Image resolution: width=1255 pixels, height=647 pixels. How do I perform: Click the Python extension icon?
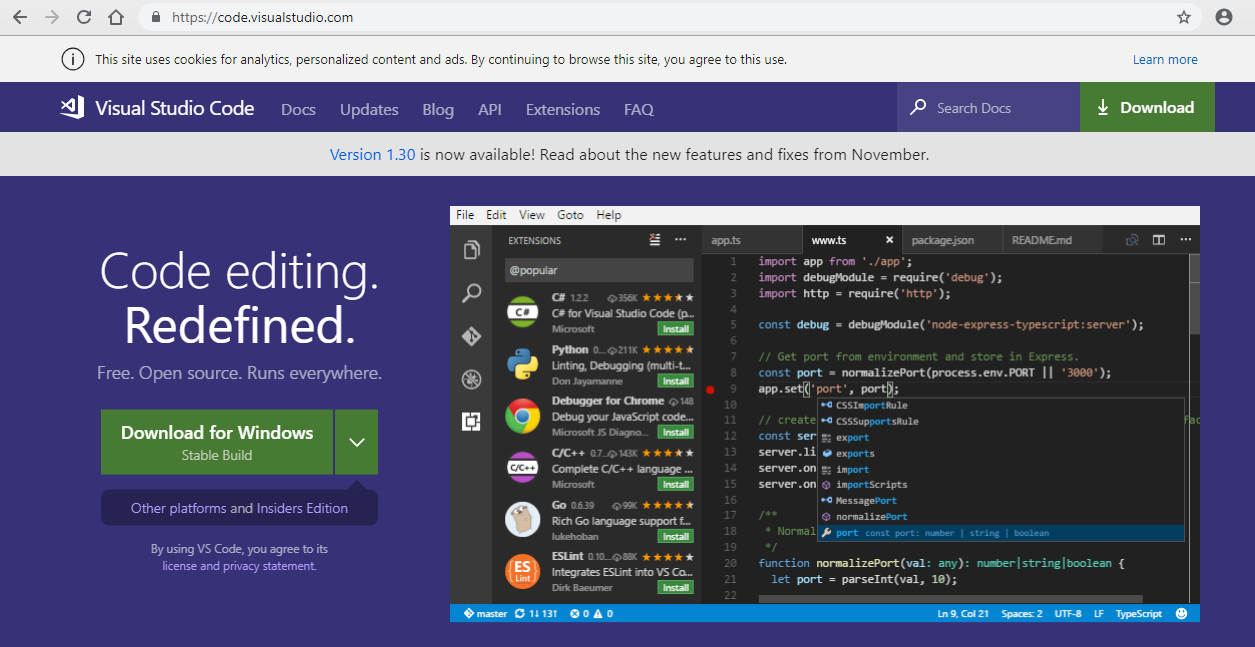click(522, 364)
